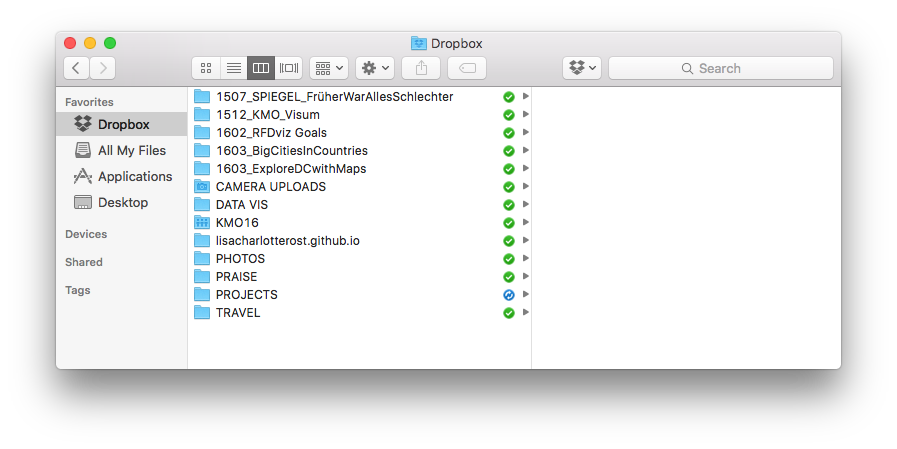Click the blue syncing badge on PROJECTS
This screenshot has width=897, height=449.
(x=509, y=295)
